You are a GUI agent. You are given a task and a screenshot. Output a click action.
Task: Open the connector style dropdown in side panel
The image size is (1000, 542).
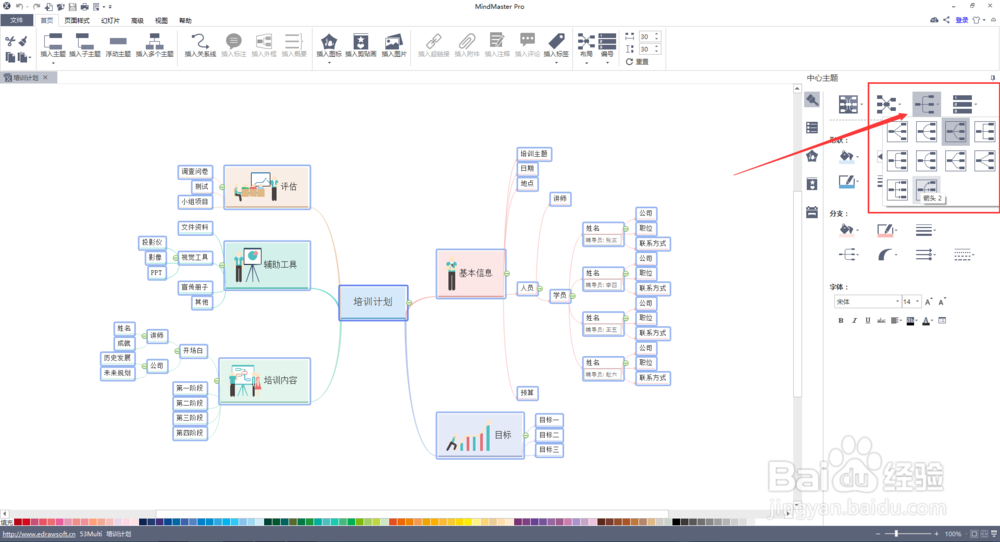(927, 104)
